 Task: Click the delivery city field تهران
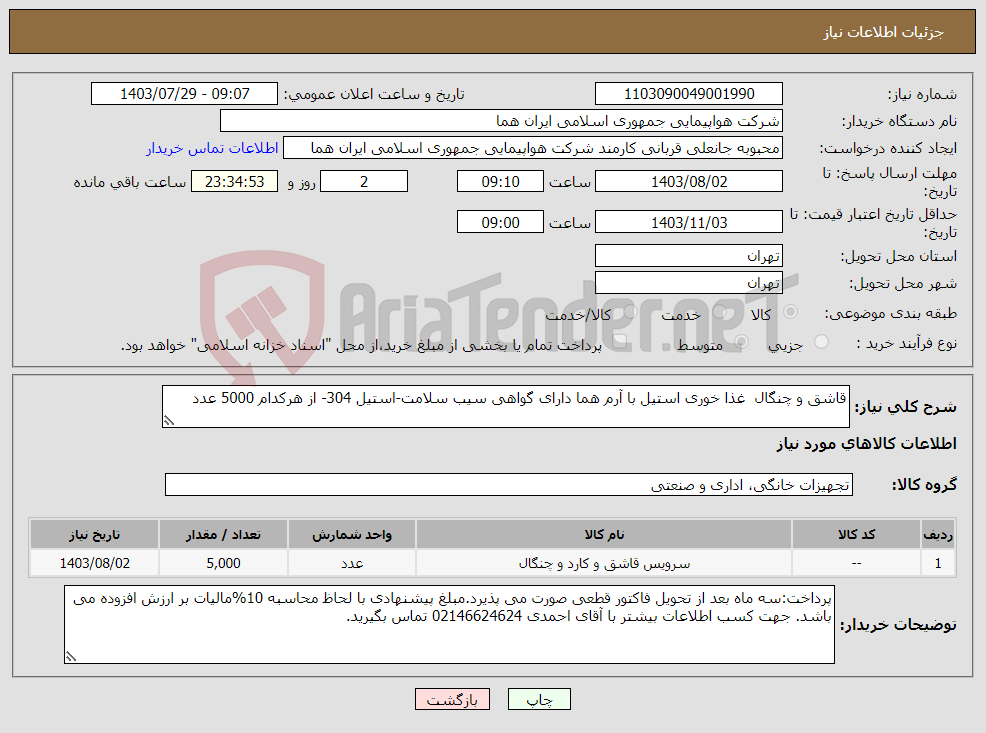tap(689, 283)
